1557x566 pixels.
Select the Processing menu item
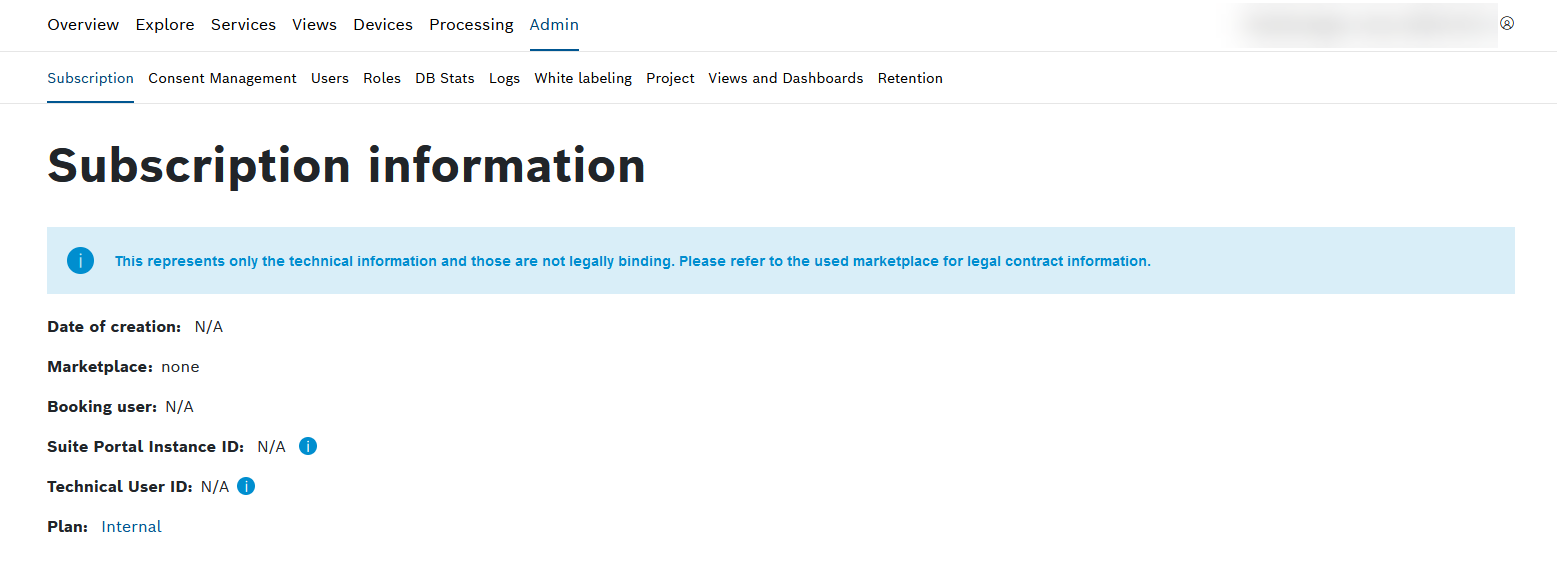471,25
